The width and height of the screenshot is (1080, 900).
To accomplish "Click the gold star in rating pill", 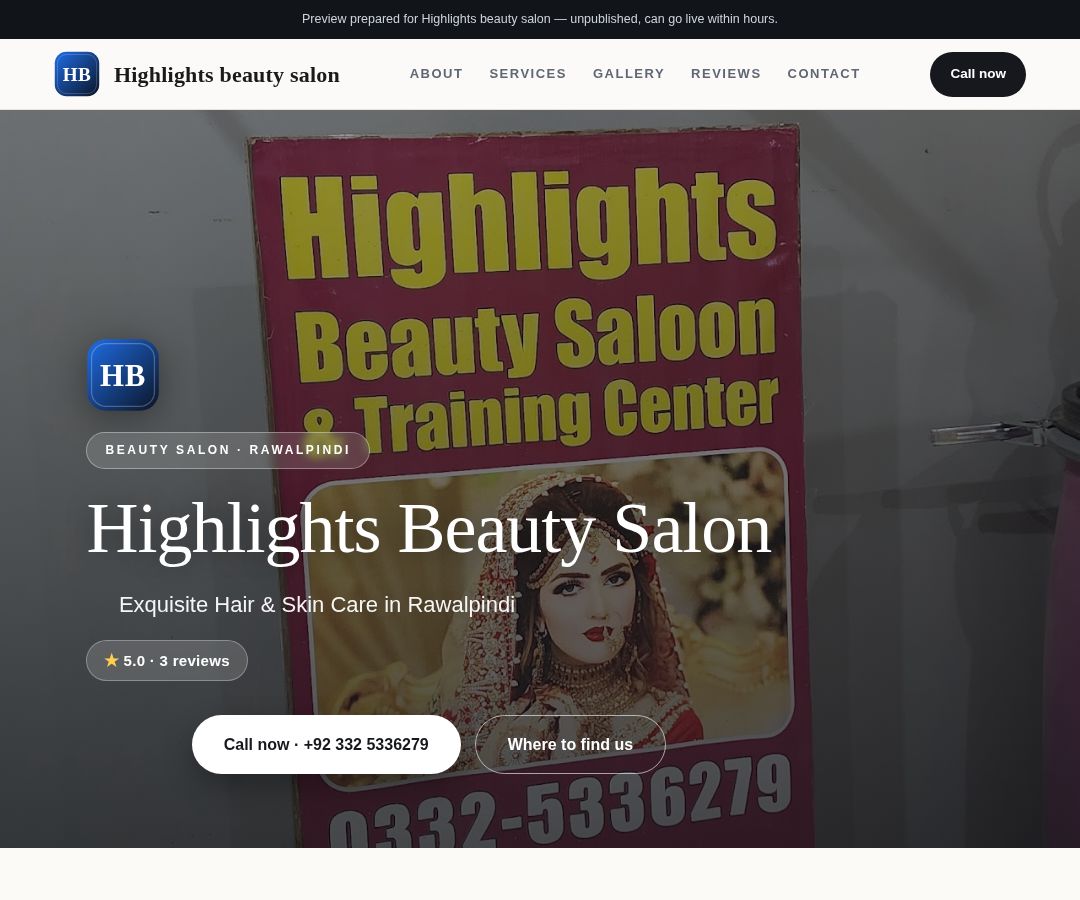I will tap(112, 660).
